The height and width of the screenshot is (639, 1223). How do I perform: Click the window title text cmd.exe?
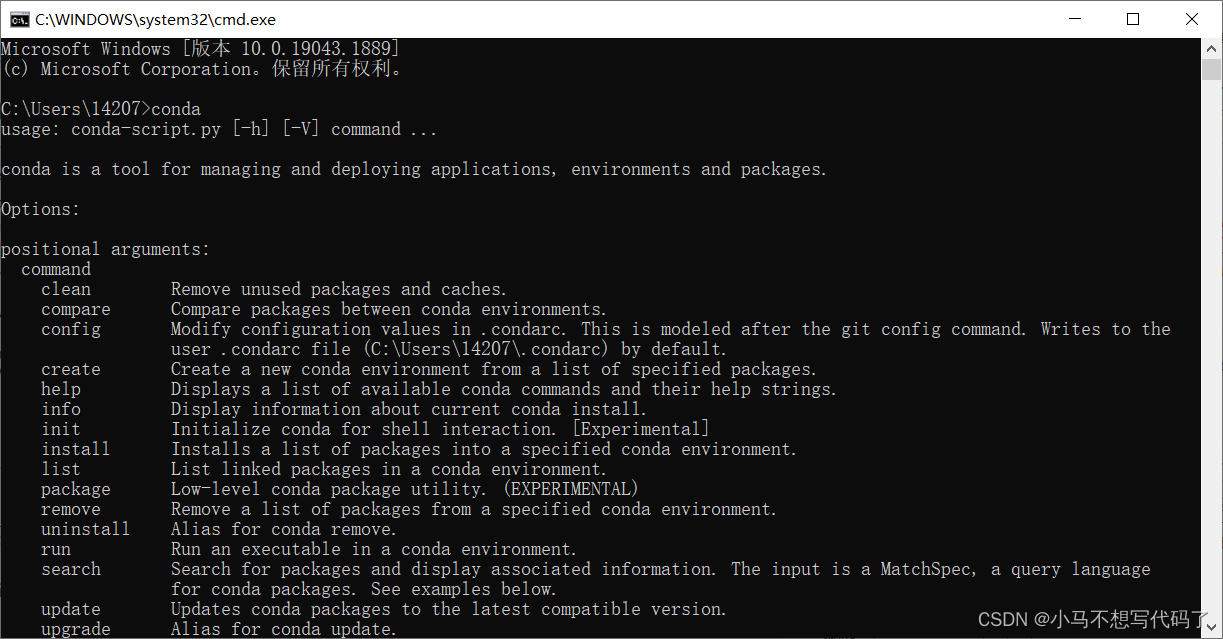155,19
